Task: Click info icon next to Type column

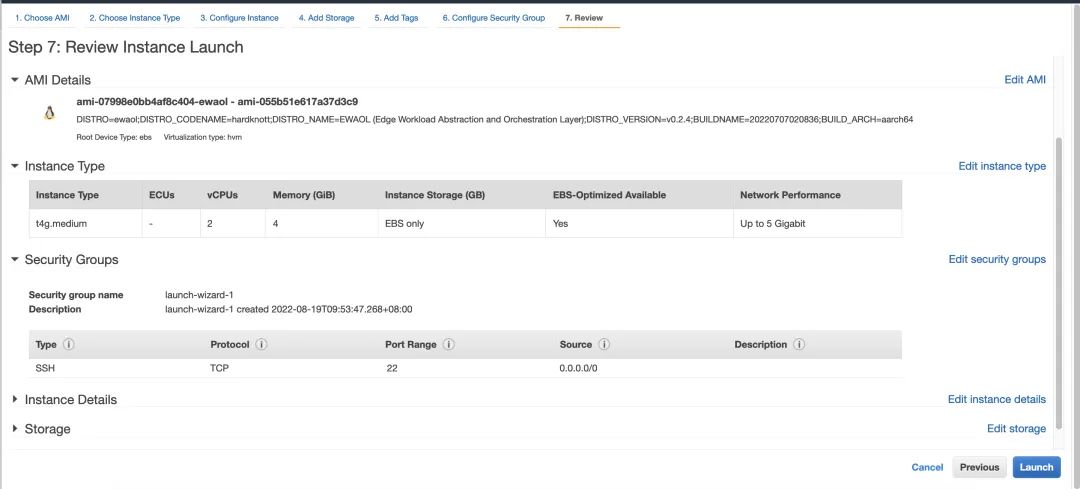Action: [70, 345]
